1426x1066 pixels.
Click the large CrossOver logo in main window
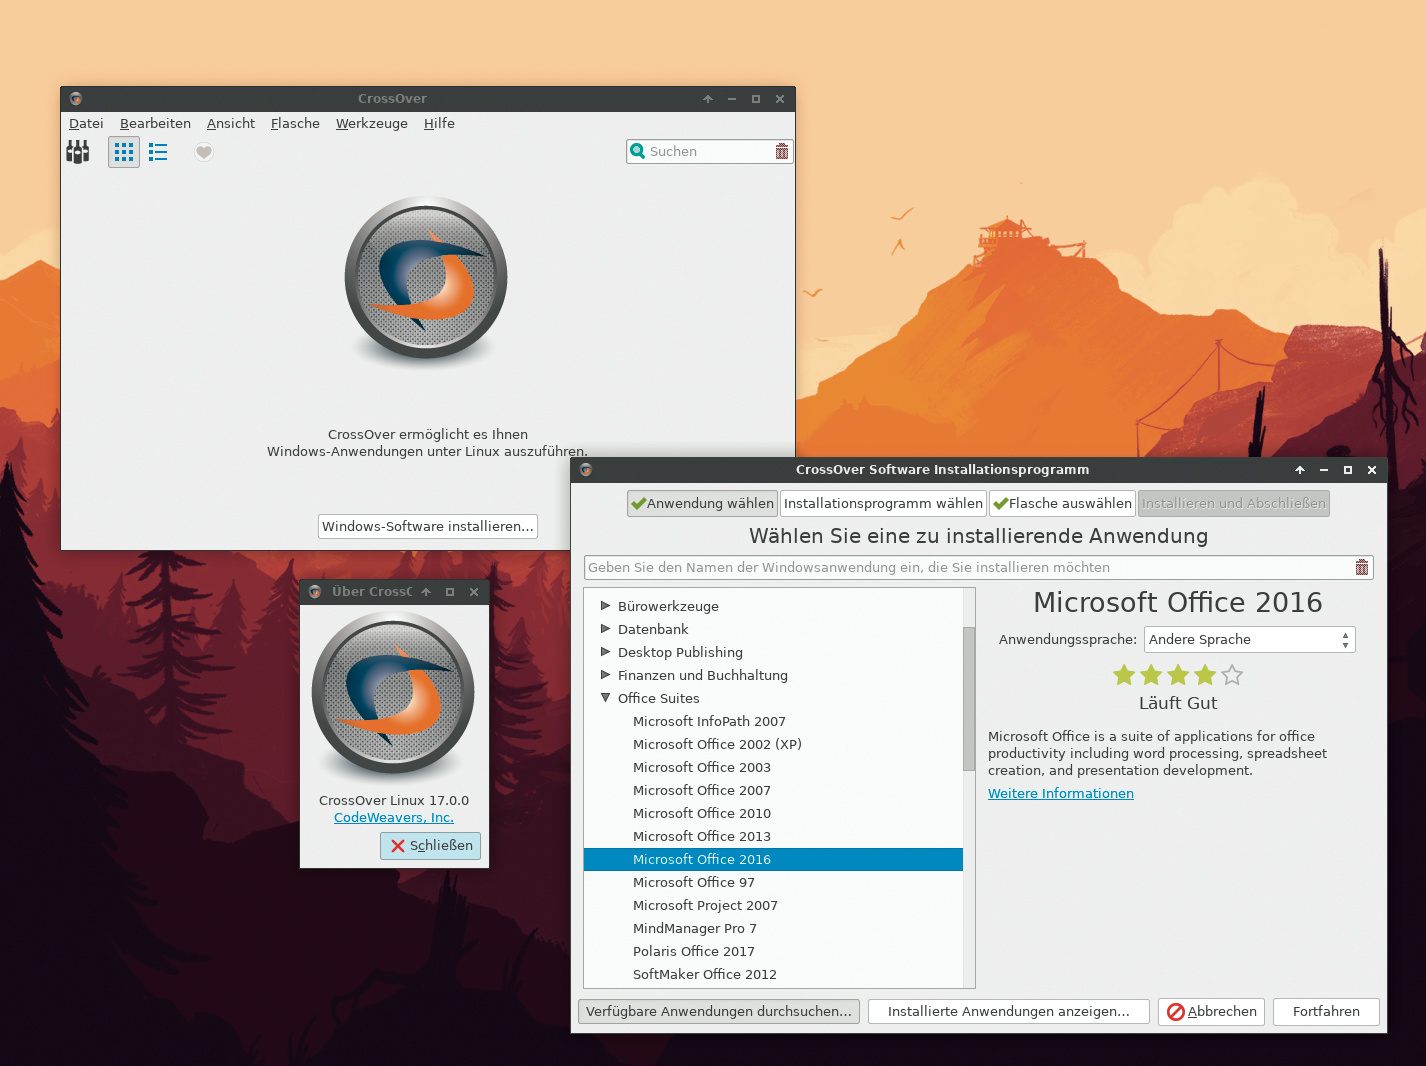pos(426,278)
